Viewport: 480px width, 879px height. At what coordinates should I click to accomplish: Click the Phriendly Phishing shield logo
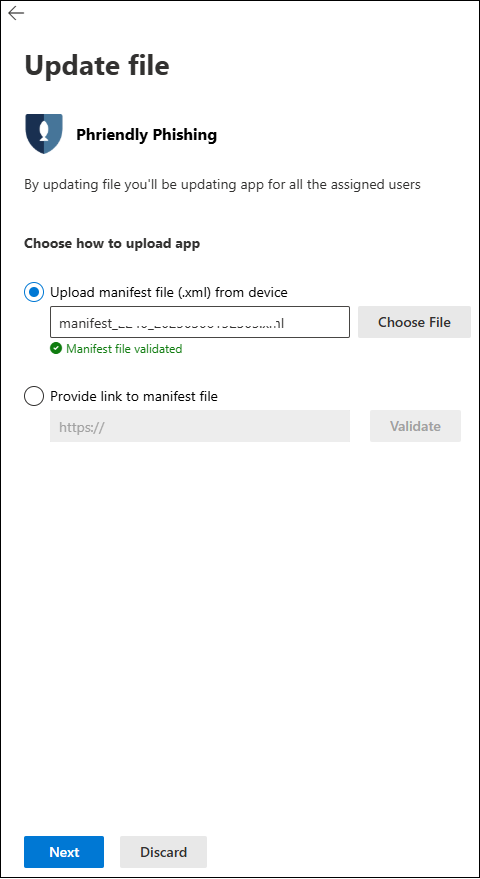pyautogui.click(x=44, y=133)
